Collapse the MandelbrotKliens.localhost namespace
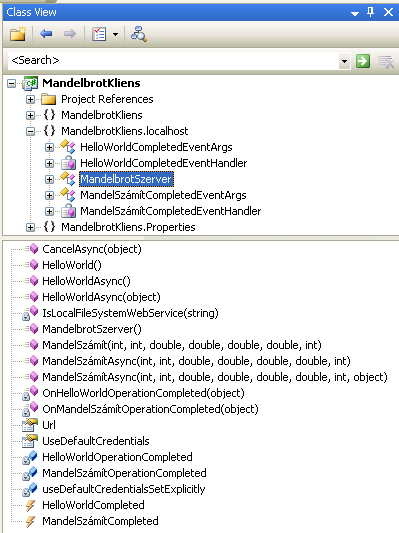This screenshot has width=399, height=533. click(30, 131)
